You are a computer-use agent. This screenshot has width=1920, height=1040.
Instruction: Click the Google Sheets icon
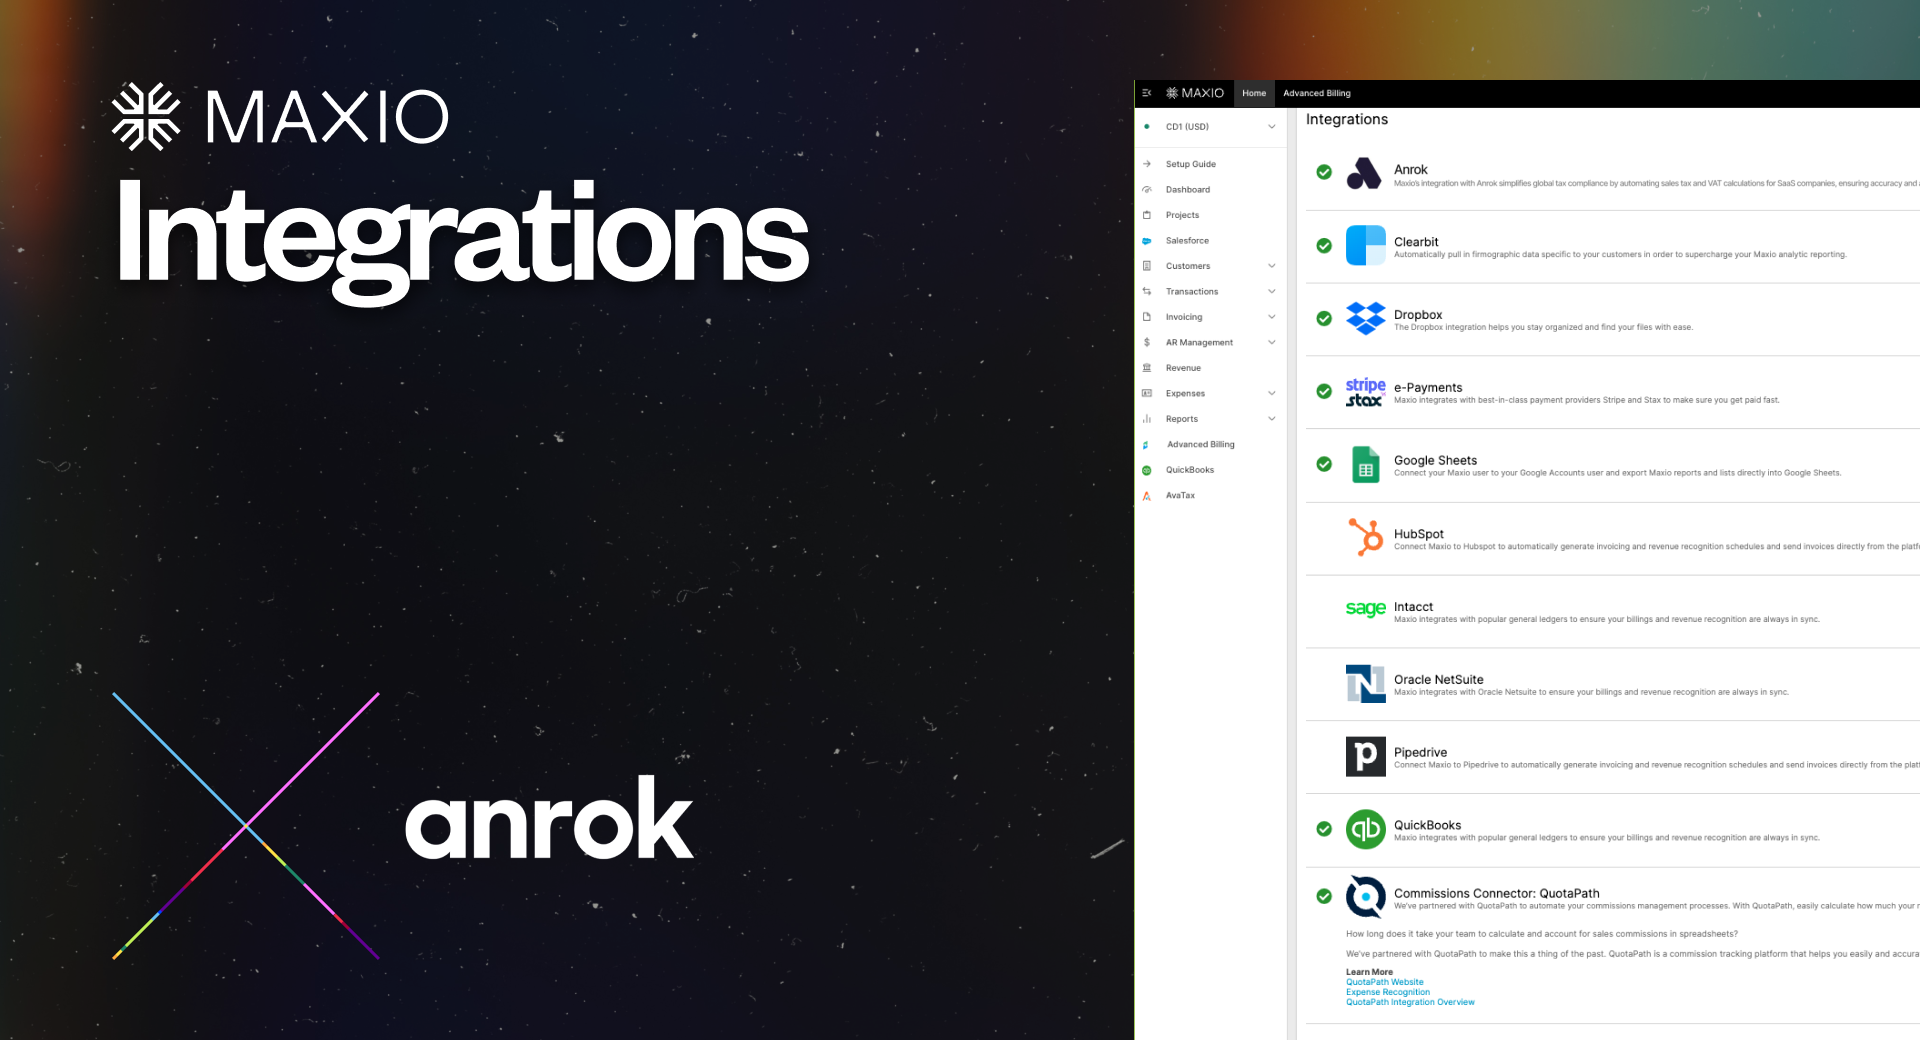[1365, 465]
